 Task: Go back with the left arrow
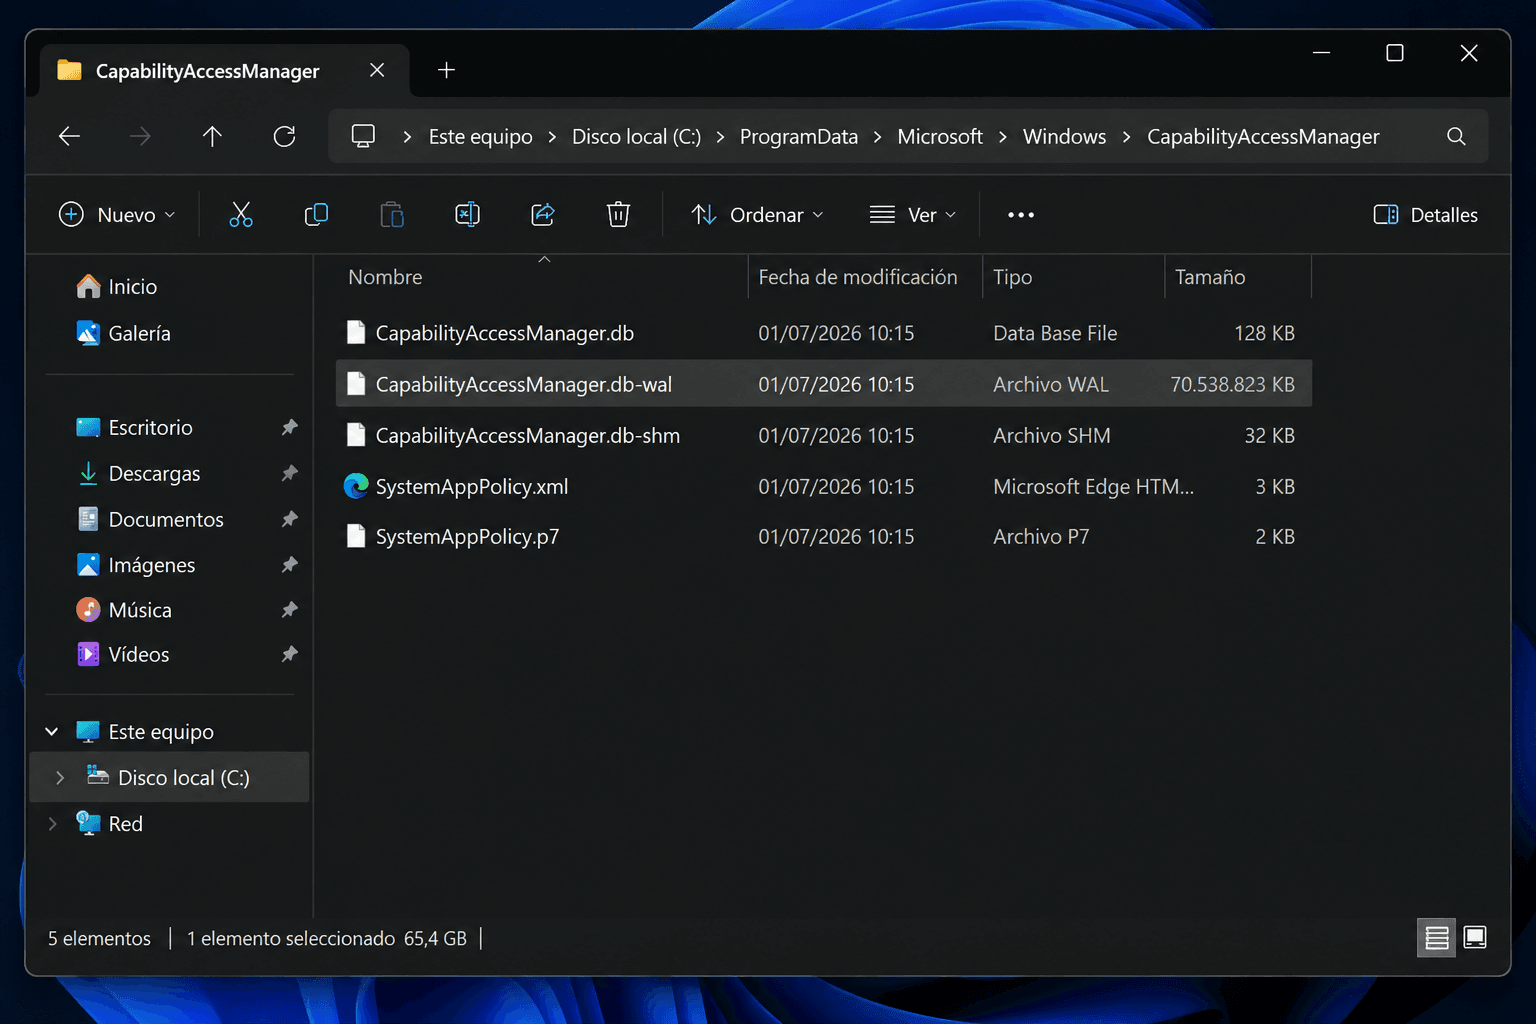tap(69, 136)
